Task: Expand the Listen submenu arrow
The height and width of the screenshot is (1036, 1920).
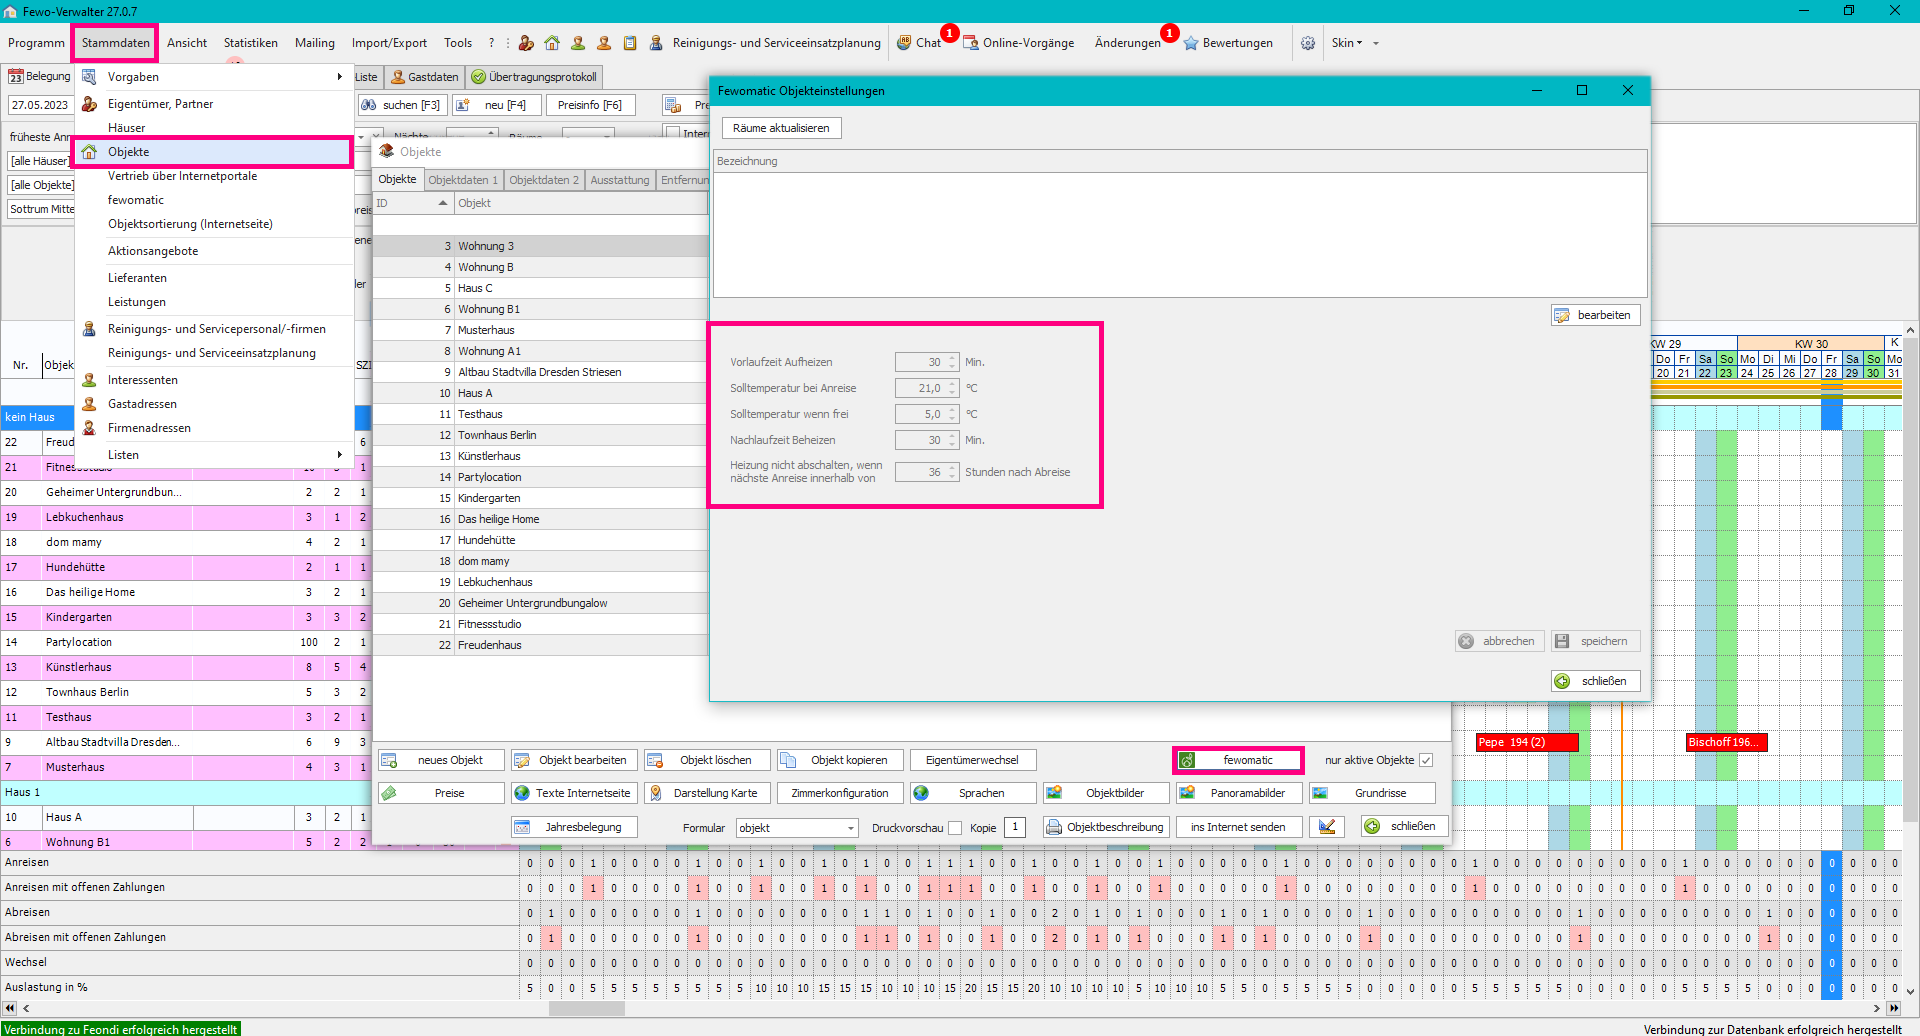Action: (340, 455)
